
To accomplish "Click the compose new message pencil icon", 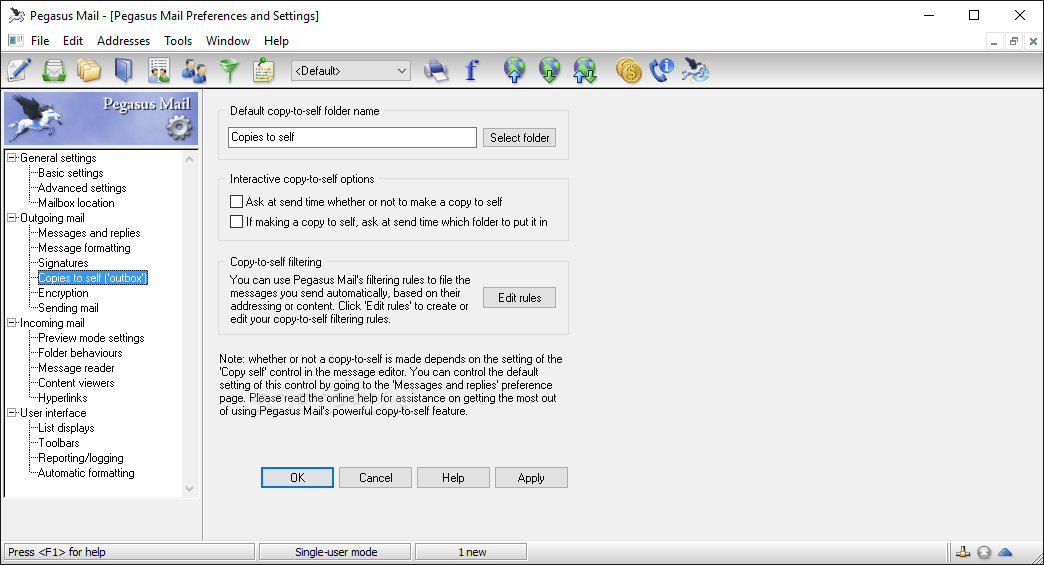I will 19,70.
